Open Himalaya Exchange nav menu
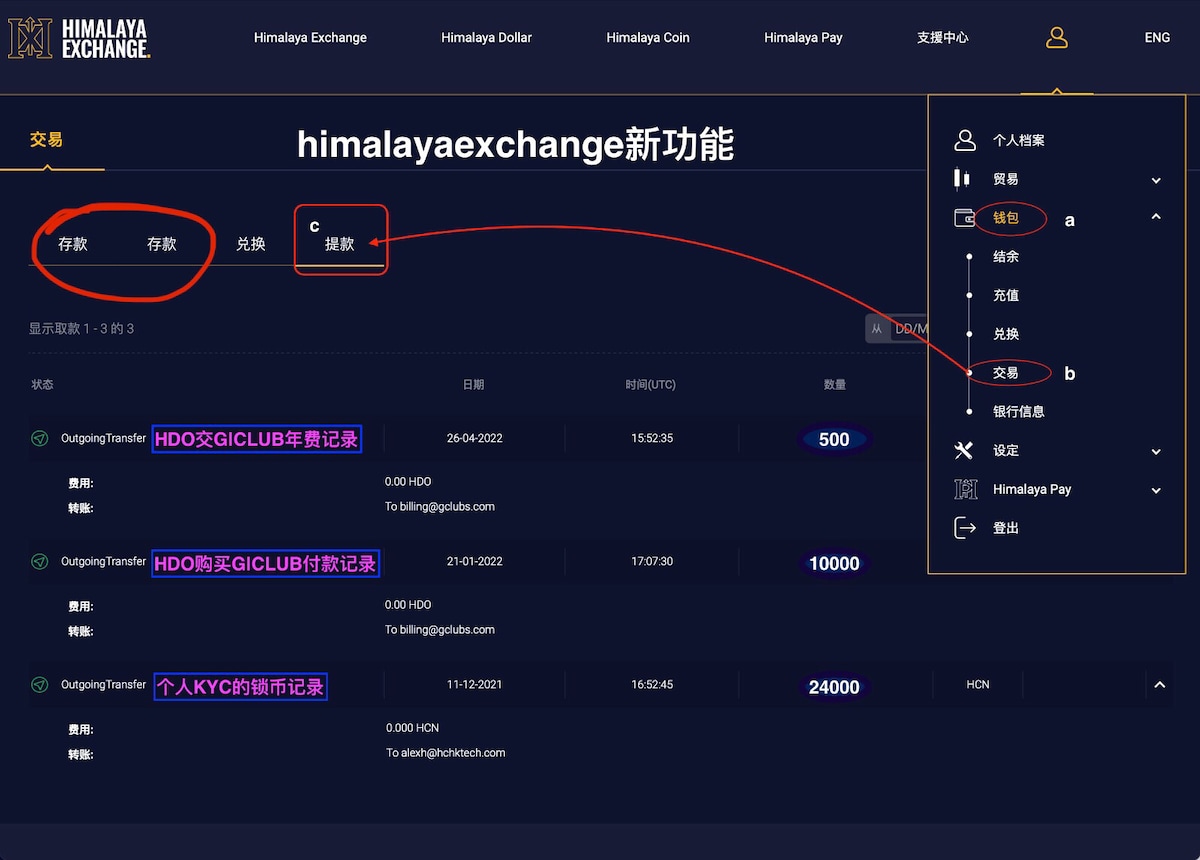The width and height of the screenshot is (1200, 860). (x=310, y=38)
